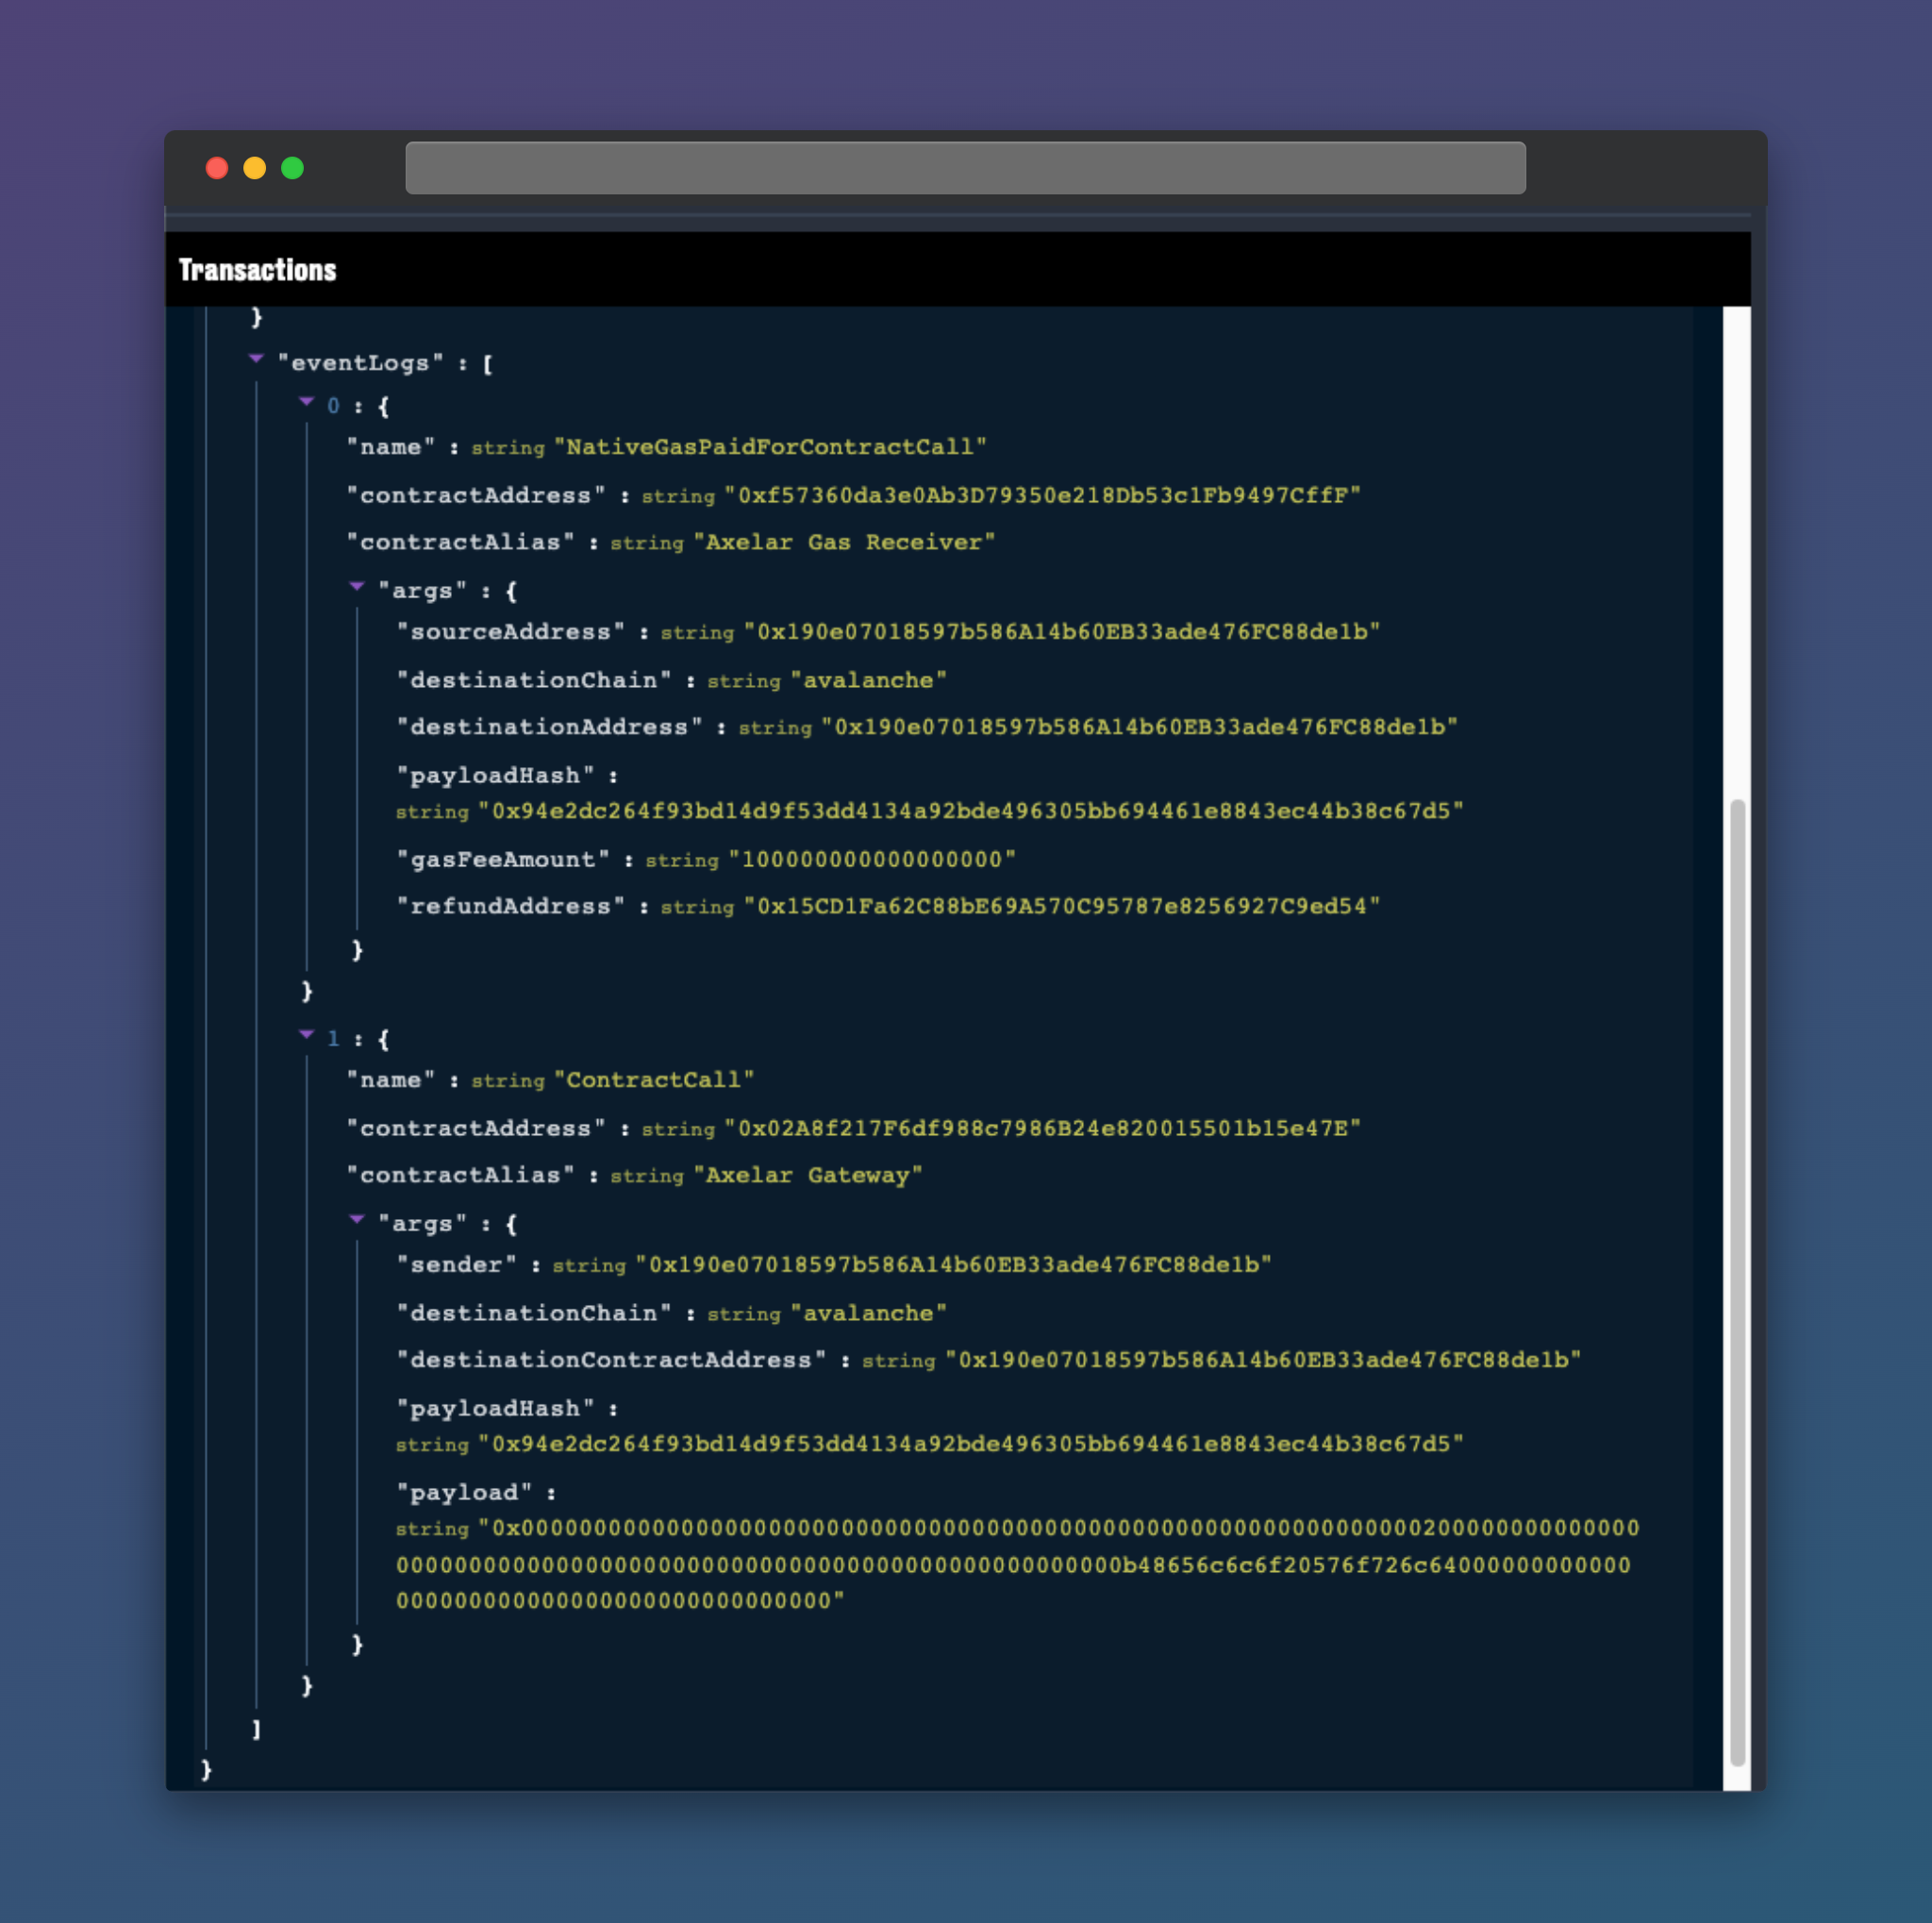Collapse event log entry 1

point(306,1035)
